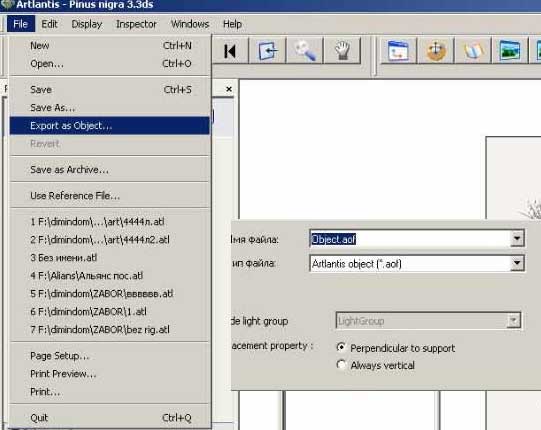The width and height of the screenshot is (541, 430).
Task: Open the Inspector menu
Action: pyautogui.click(x=136, y=24)
